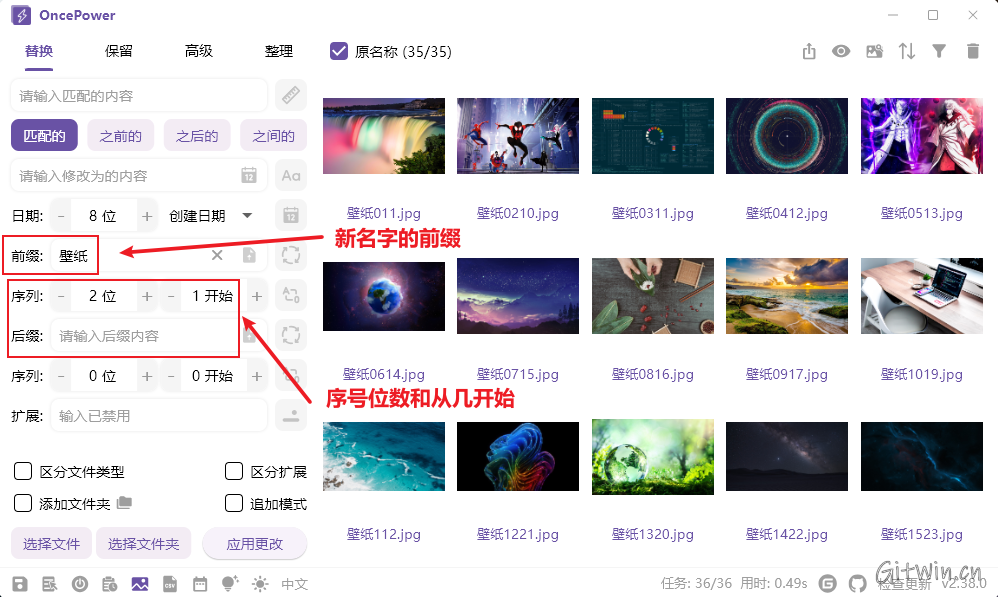Viewport: 998px width, 597px height.
Task: Click the 应用更改 button
Action: [x=254, y=544]
